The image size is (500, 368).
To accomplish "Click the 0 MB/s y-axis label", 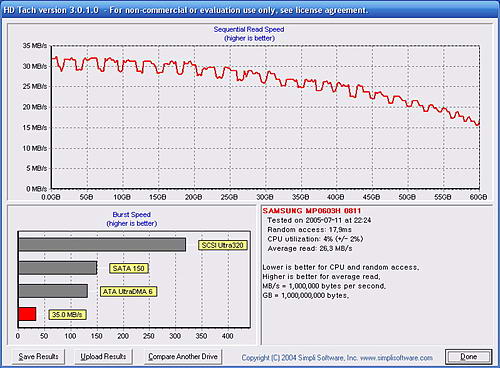I will point(36,189).
